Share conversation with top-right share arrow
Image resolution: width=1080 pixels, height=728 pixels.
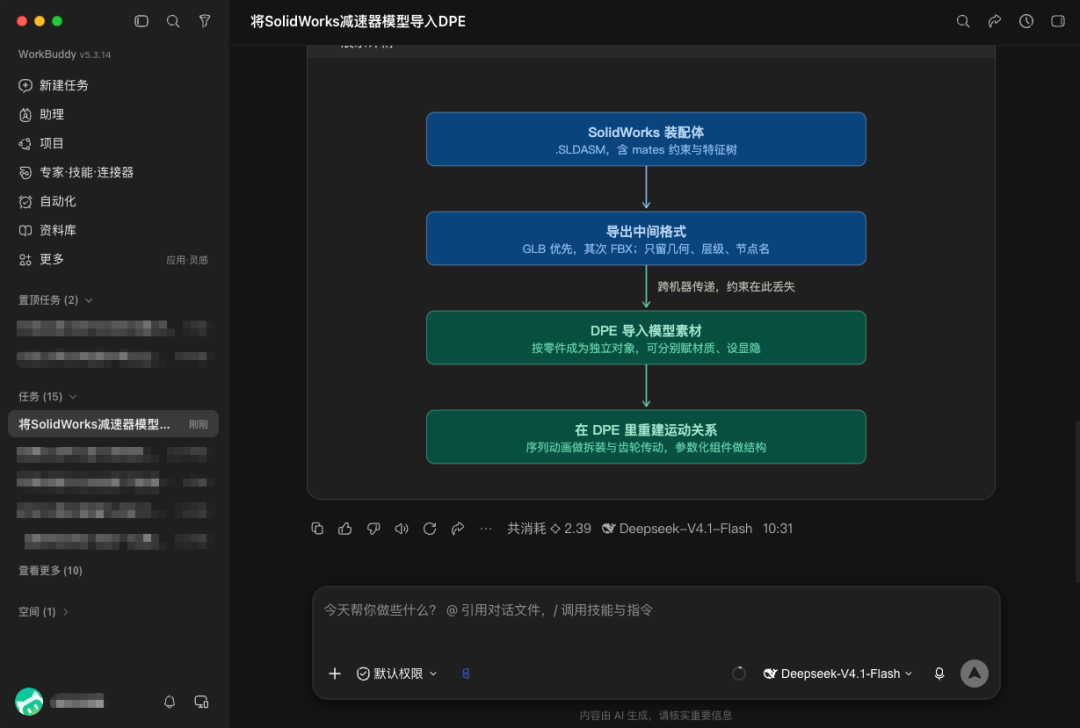[995, 21]
